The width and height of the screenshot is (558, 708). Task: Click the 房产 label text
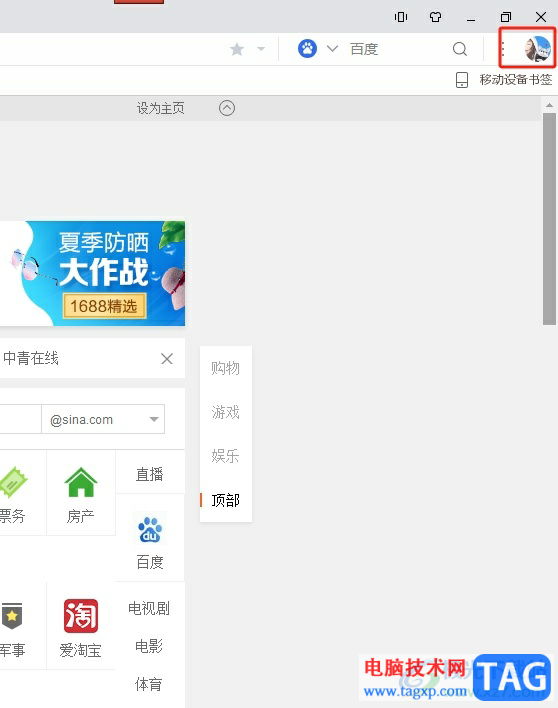coord(80,516)
